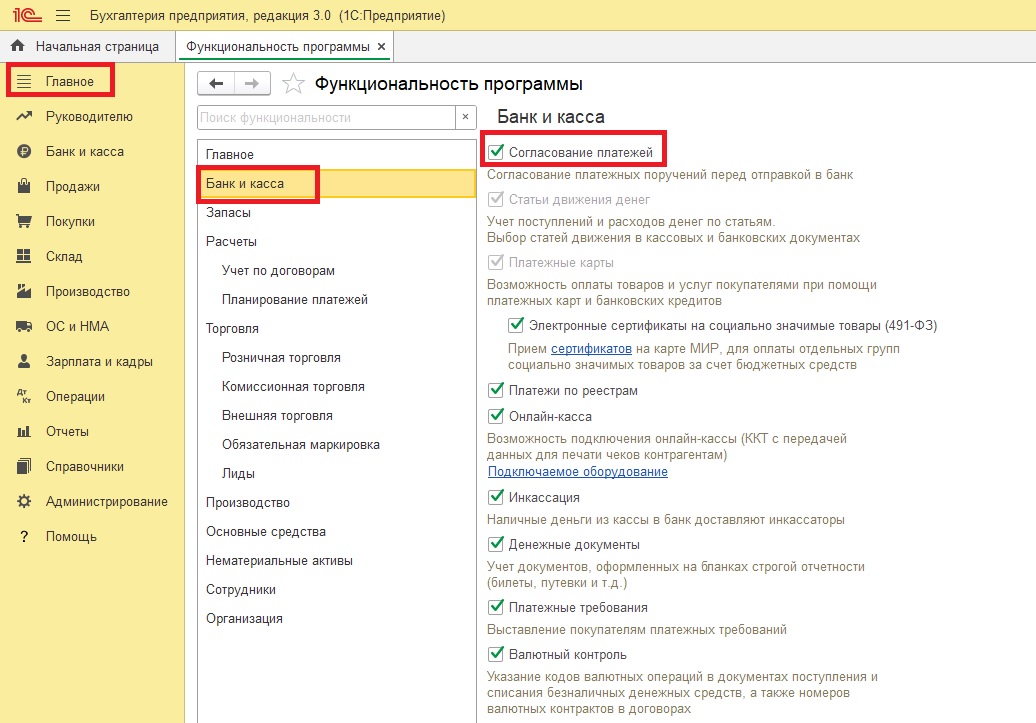This screenshot has height=723, width=1036.
Task: Click the Склад grid icon
Action: pos(24,256)
